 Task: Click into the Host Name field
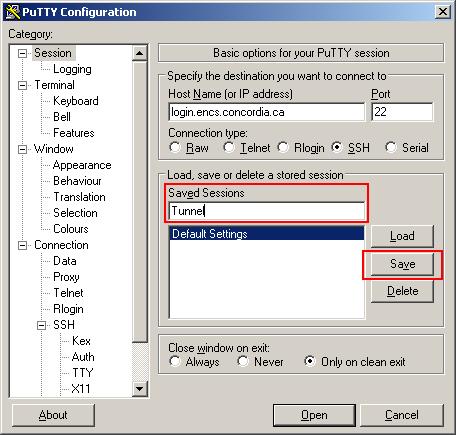pyautogui.click(x=266, y=112)
